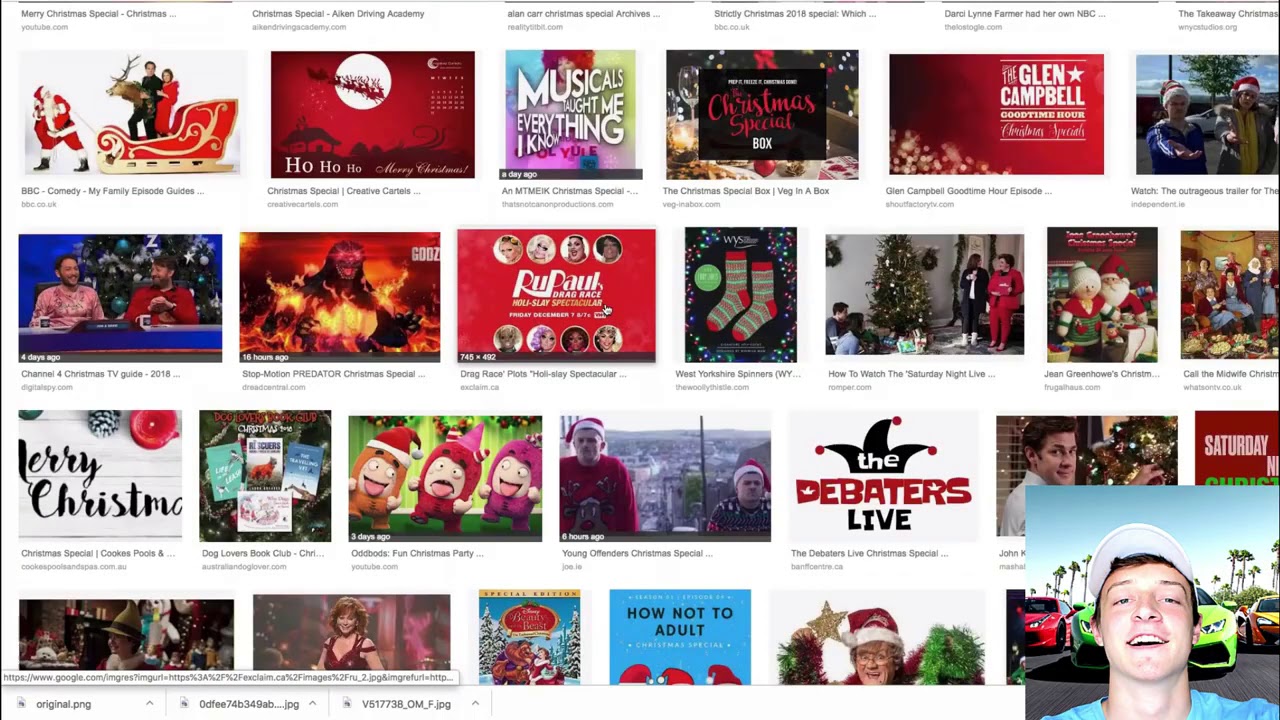1280x720 pixels.
Task: Open the fiery Predator stop-motion image
Action: pyautogui.click(x=340, y=297)
